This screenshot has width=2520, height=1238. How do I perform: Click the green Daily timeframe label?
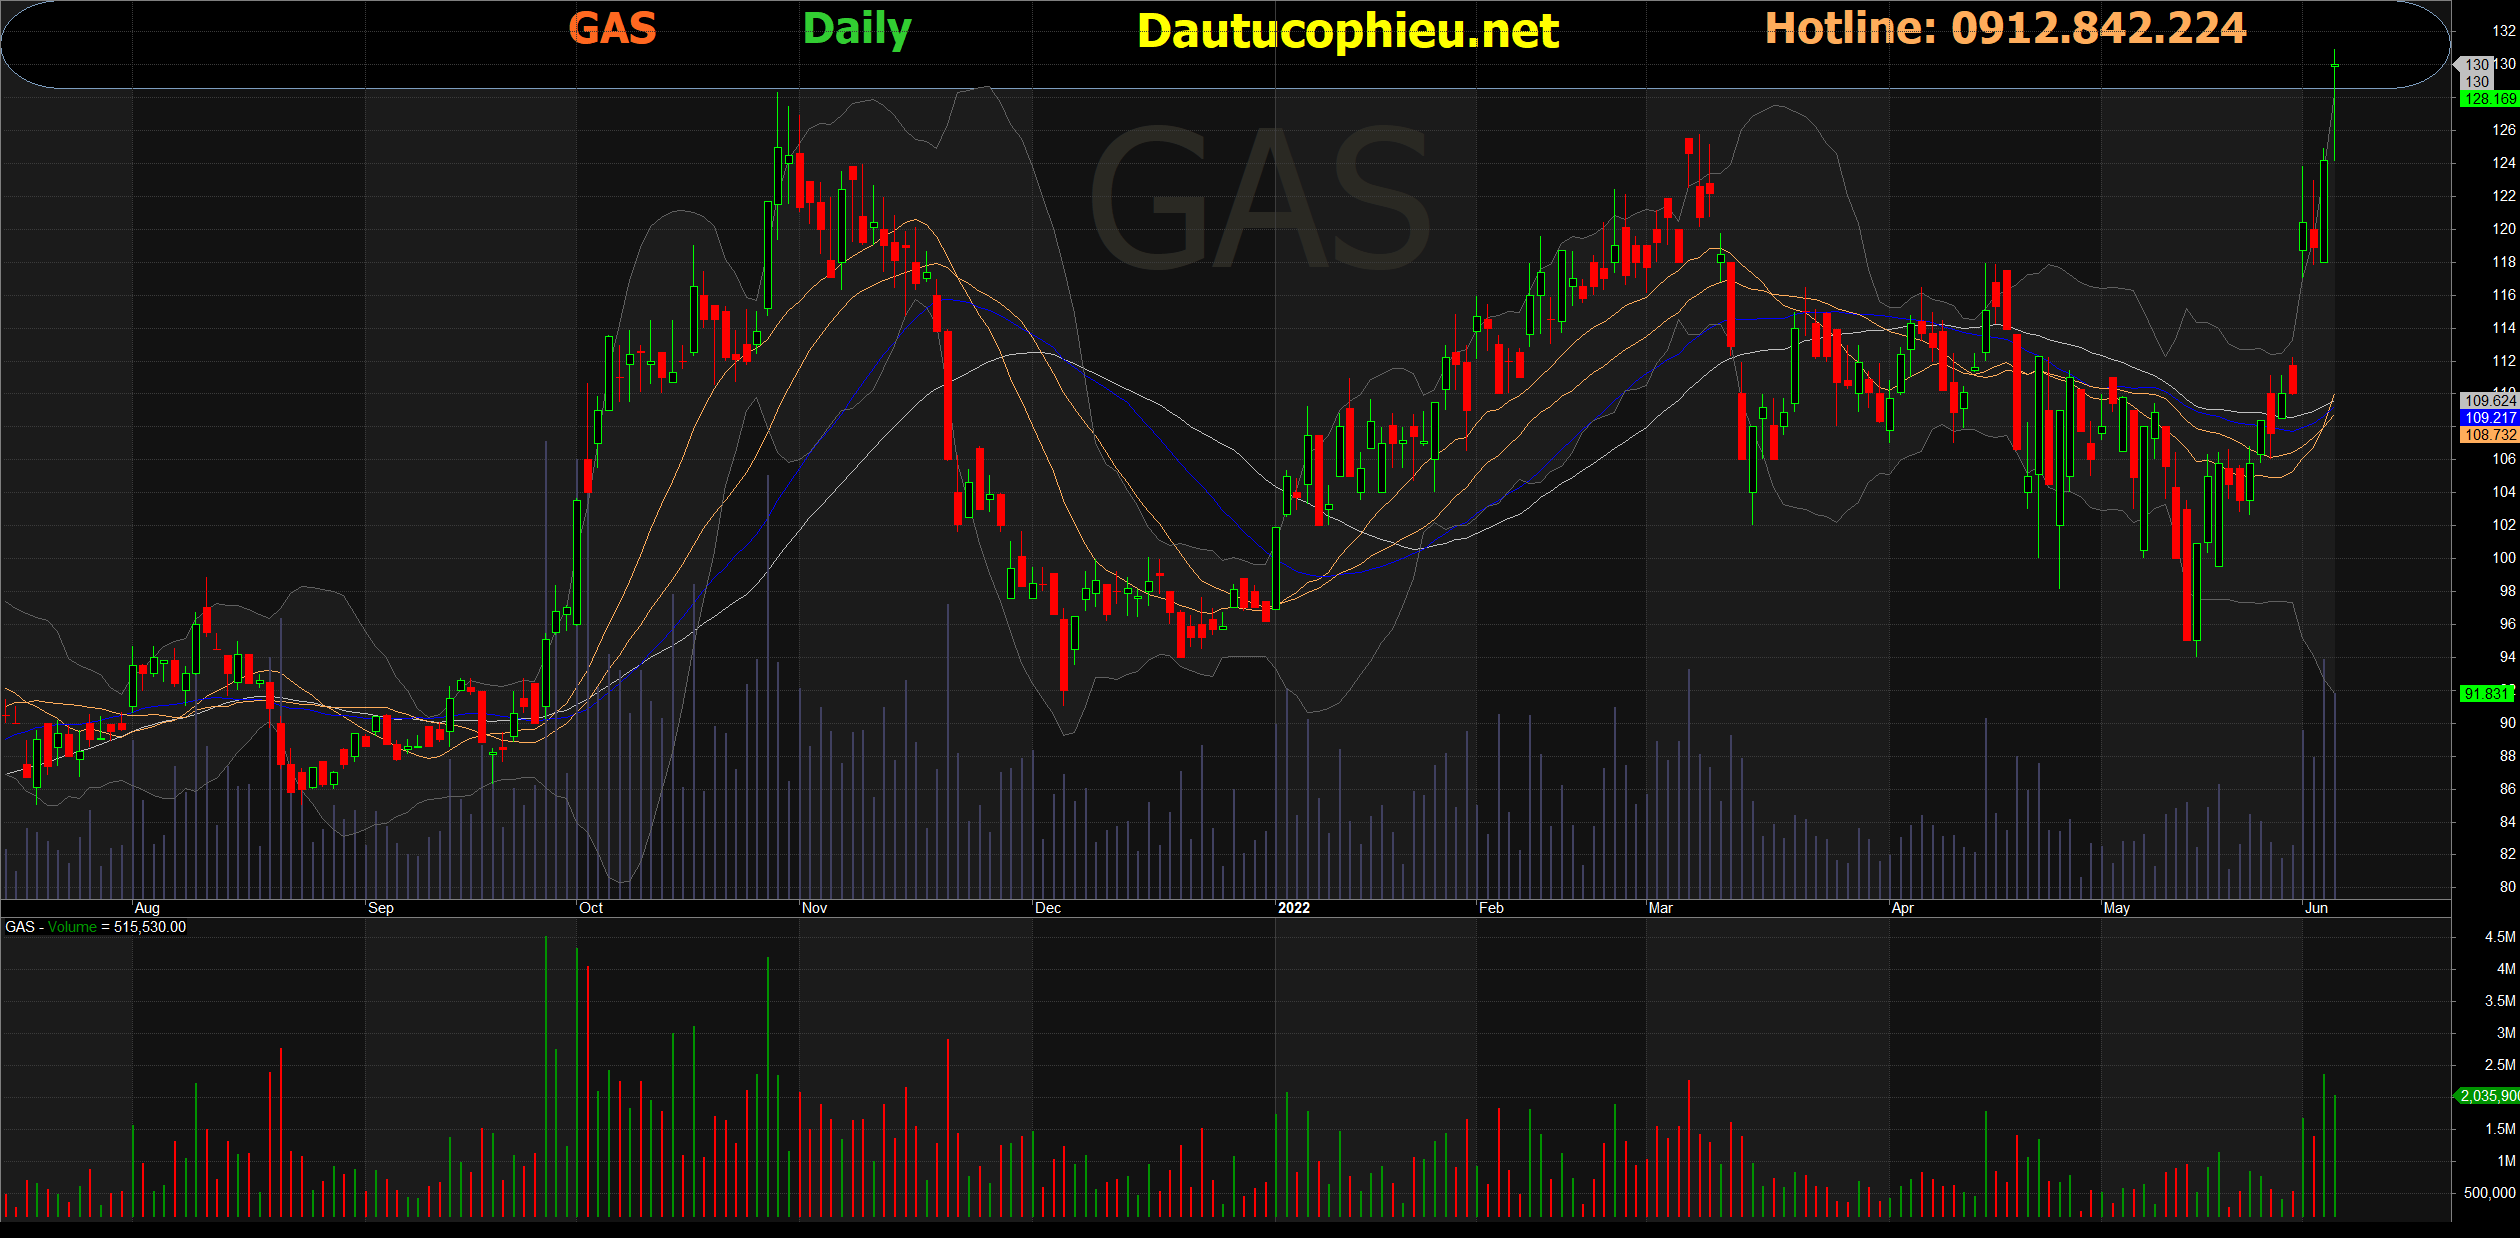tap(857, 30)
